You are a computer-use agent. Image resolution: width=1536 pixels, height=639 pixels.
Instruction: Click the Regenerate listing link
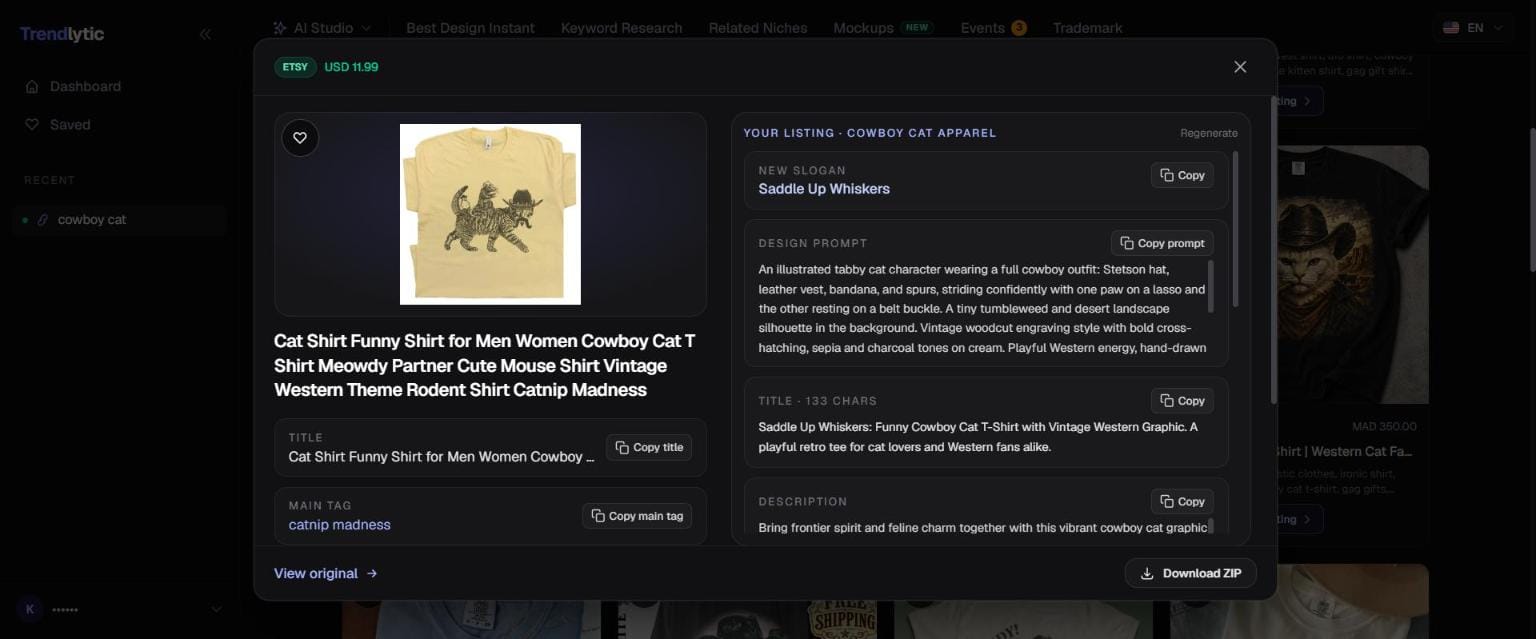click(1208, 133)
